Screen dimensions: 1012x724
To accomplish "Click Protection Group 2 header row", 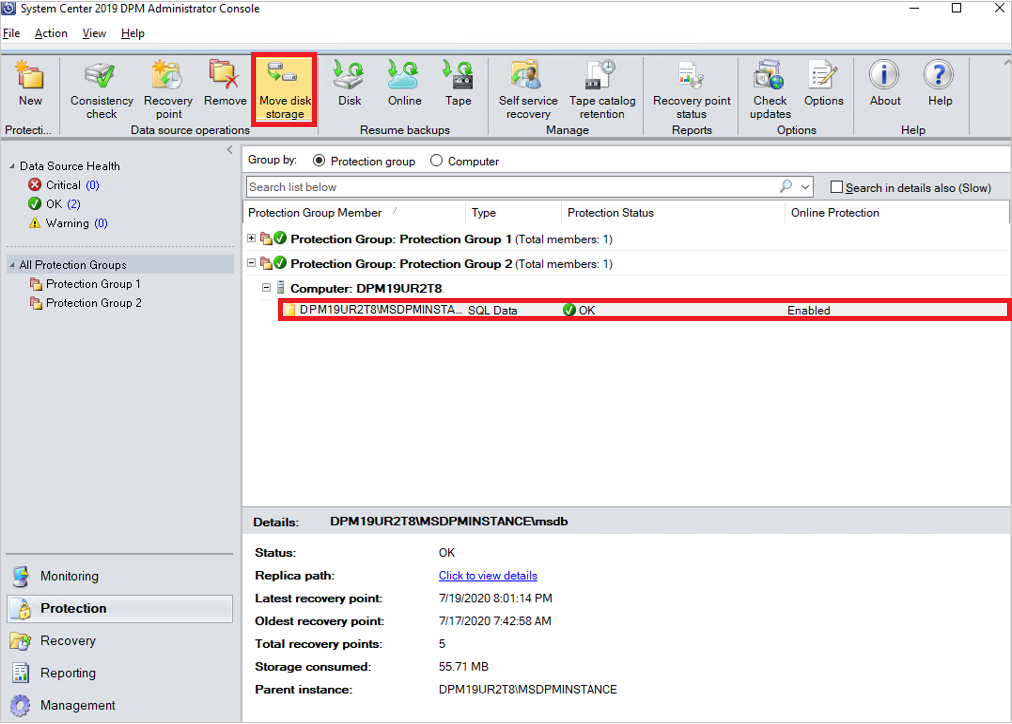I will pyautogui.click(x=450, y=264).
